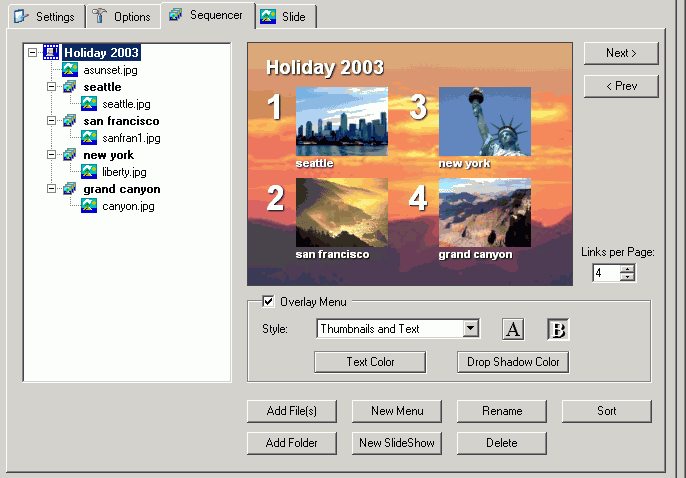Viewport: 686px width, 478px height.
Task: Collapse the seattle slideshow node
Action: point(52,87)
